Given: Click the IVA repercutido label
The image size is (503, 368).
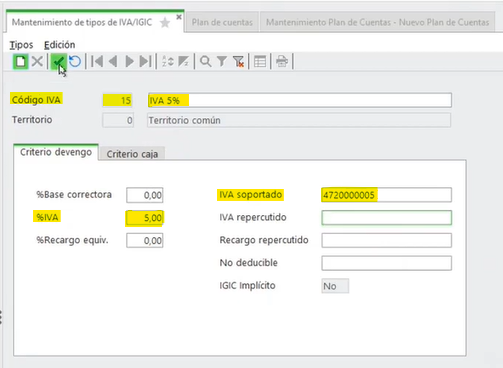Looking at the screenshot, I should 253,217.
